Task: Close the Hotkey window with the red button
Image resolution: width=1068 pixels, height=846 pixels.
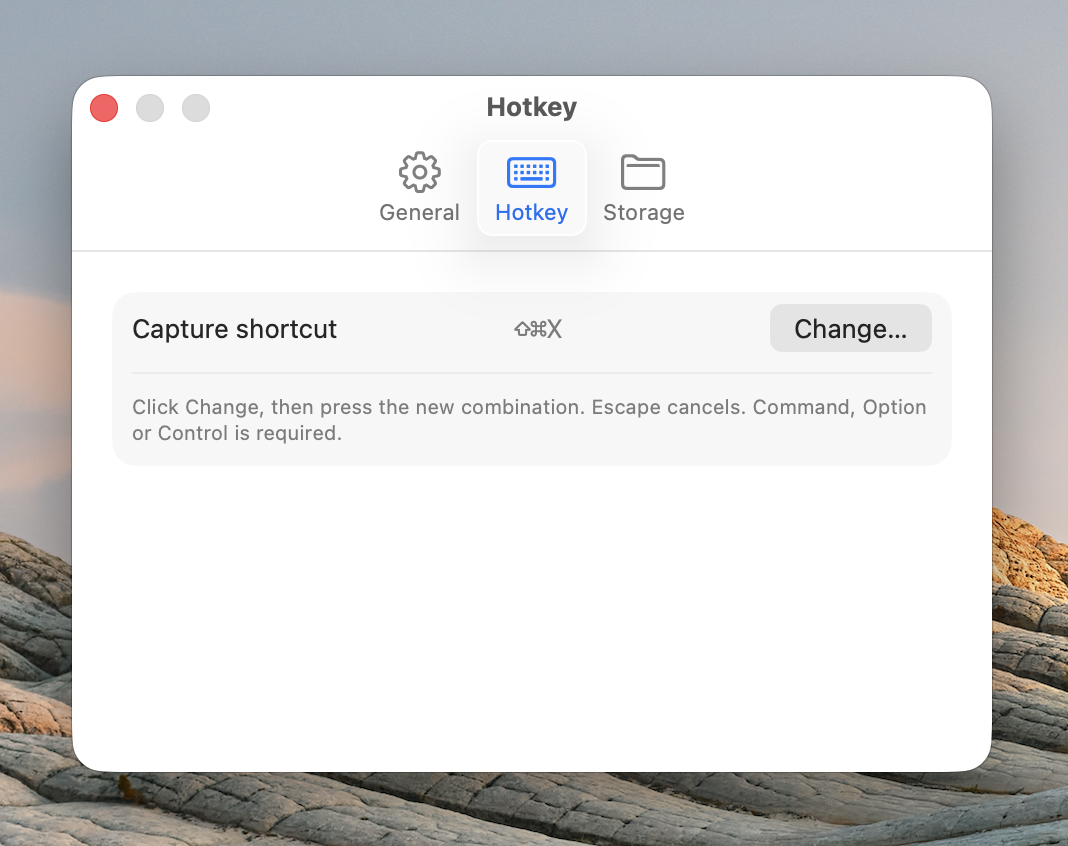Action: 104,108
